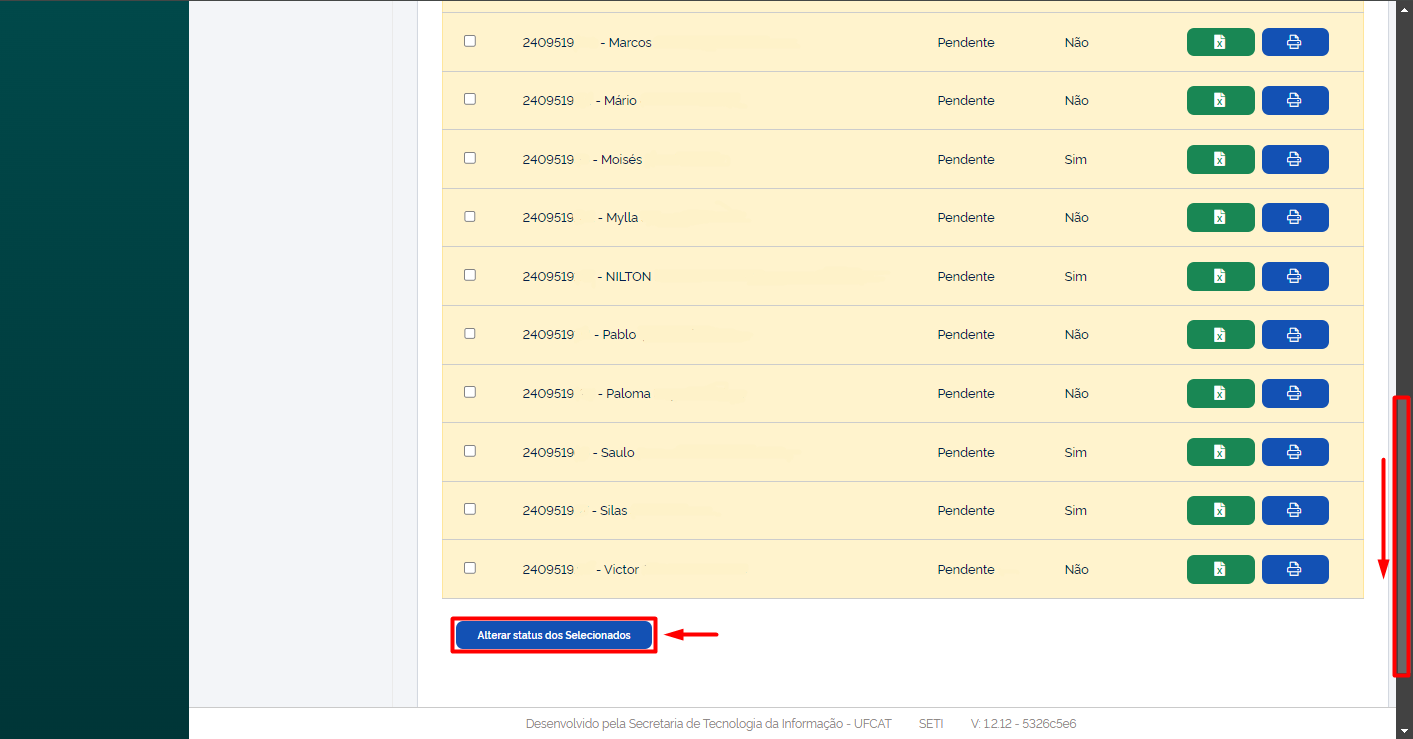Screen dimensions: 1413x739
Task: Export Marcos row to Excel
Action: (1220, 42)
